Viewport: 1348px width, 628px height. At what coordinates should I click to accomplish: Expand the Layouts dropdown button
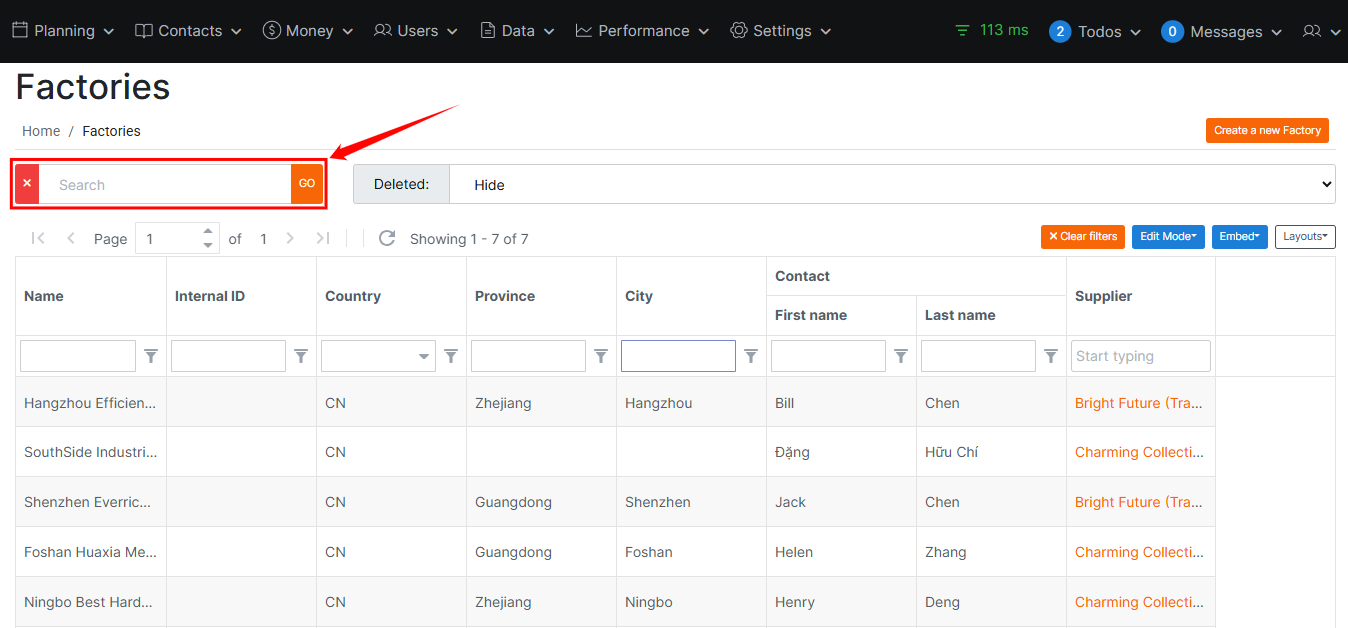click(x=1304, y=236)
